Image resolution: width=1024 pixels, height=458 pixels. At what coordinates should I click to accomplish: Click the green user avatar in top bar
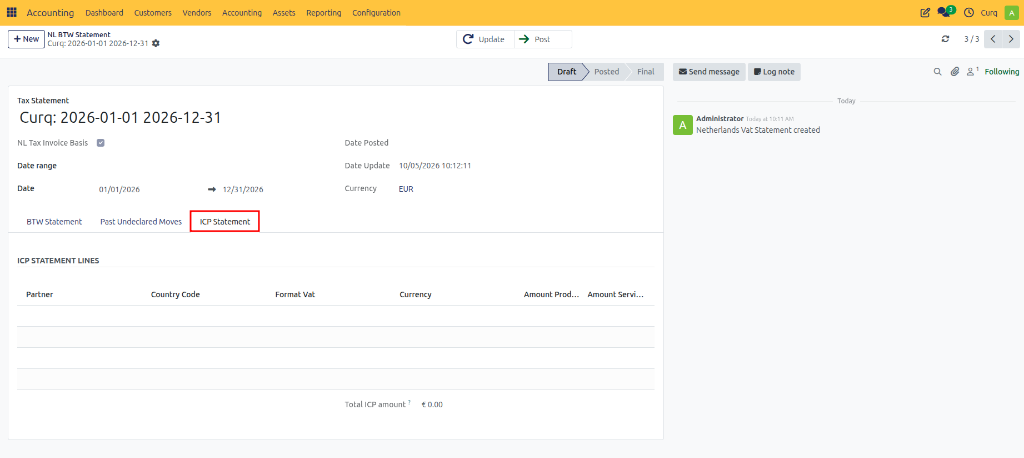click(x=1010, y=12)
